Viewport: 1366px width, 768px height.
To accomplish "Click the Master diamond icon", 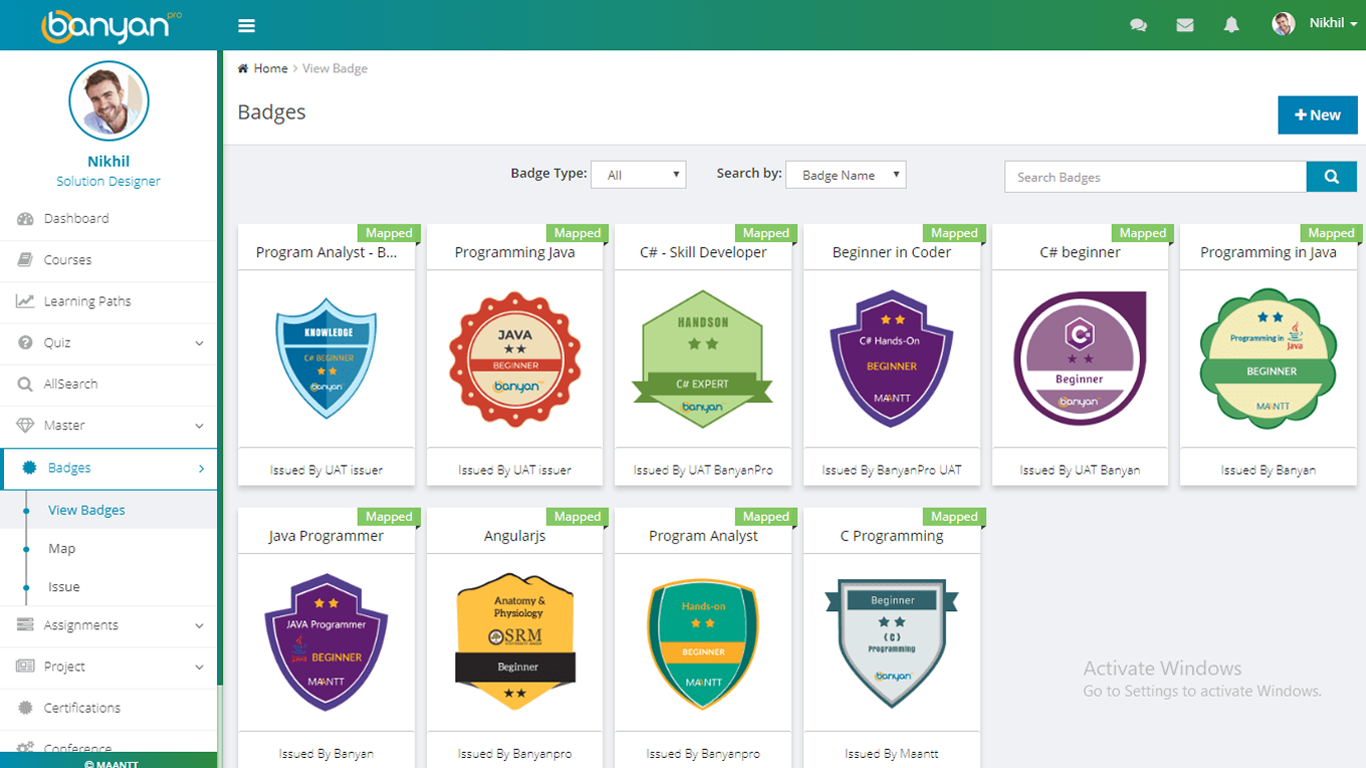I will pyautogui.click(x=25, y=425).
